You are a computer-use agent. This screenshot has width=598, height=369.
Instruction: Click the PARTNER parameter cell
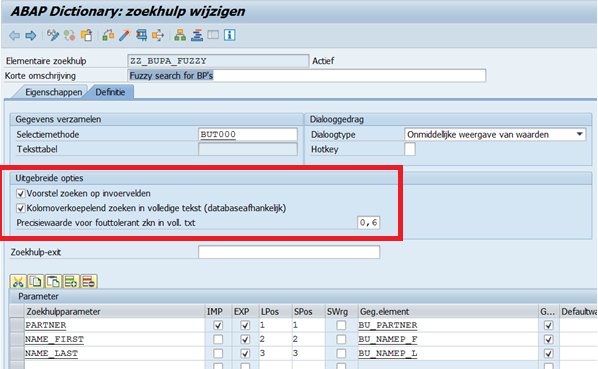[x=114, y=325]
